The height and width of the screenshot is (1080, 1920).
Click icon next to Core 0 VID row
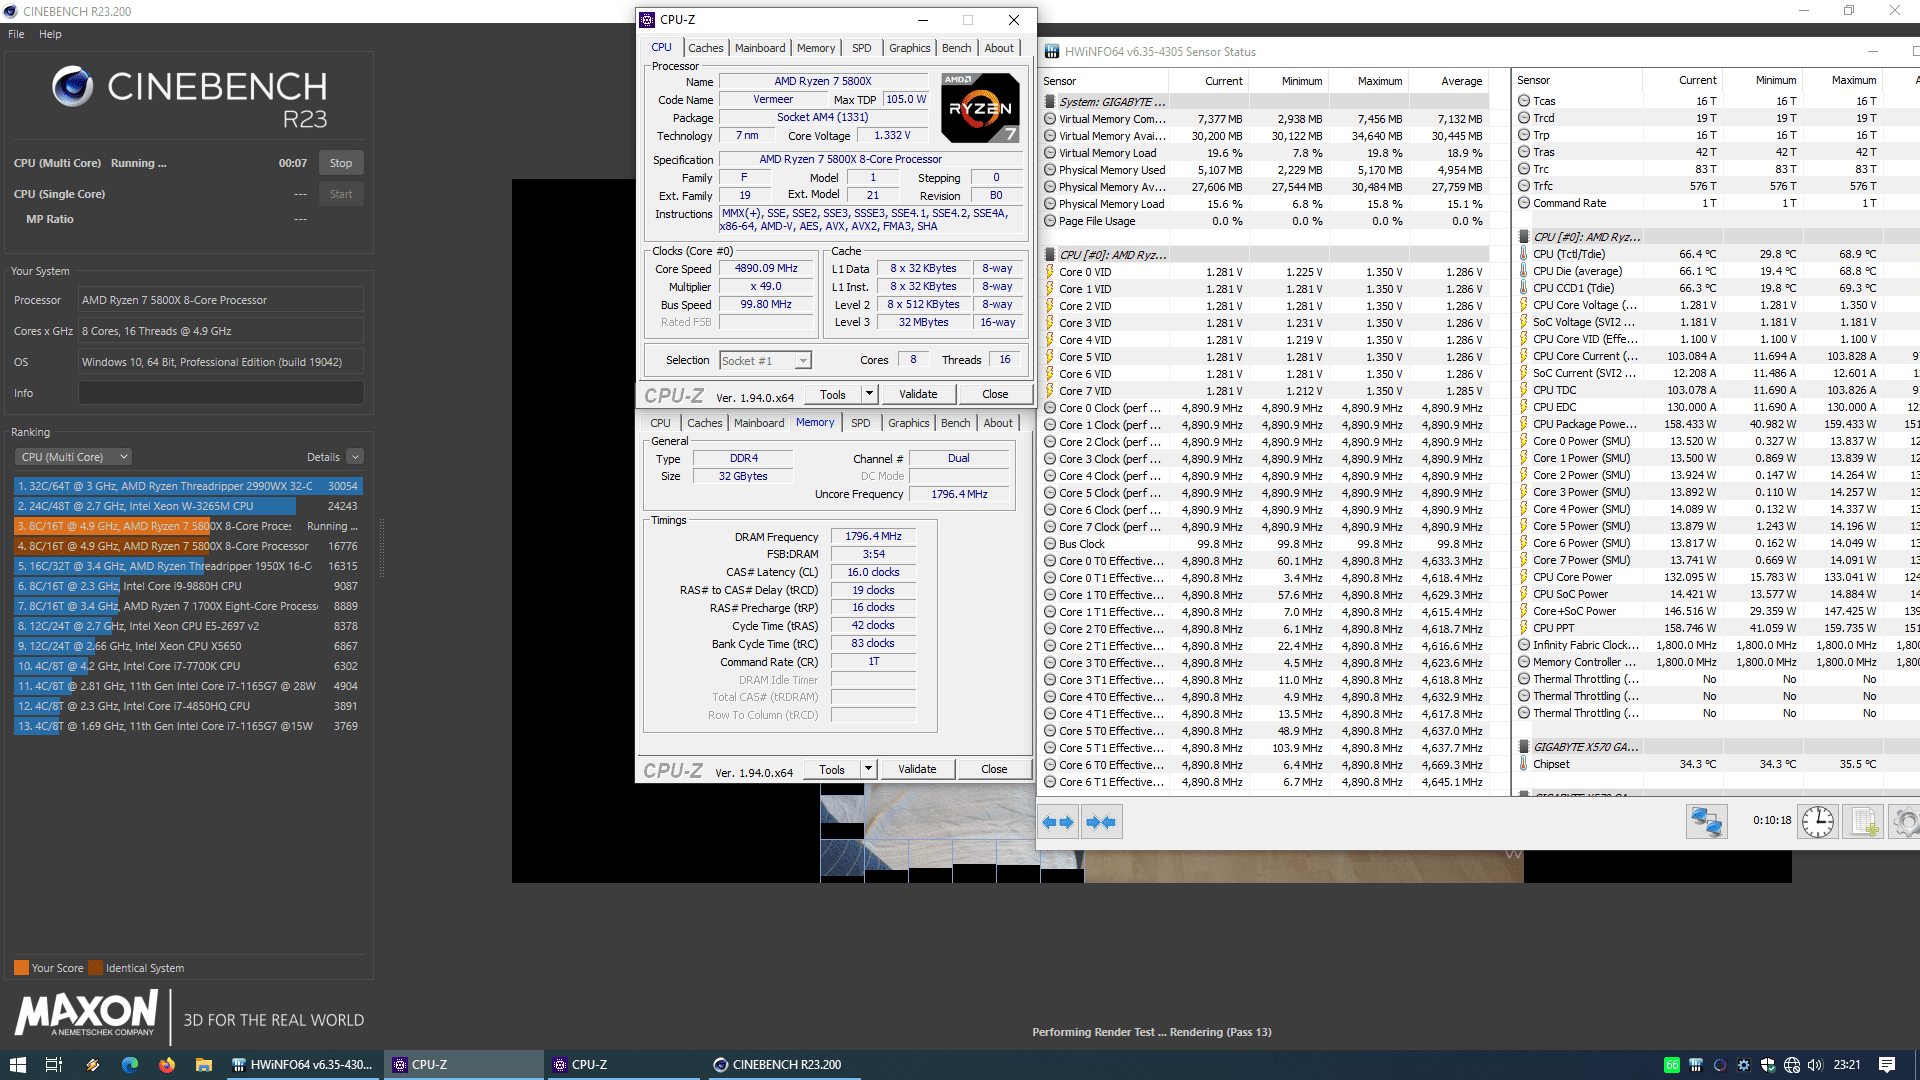(1050, 272)
